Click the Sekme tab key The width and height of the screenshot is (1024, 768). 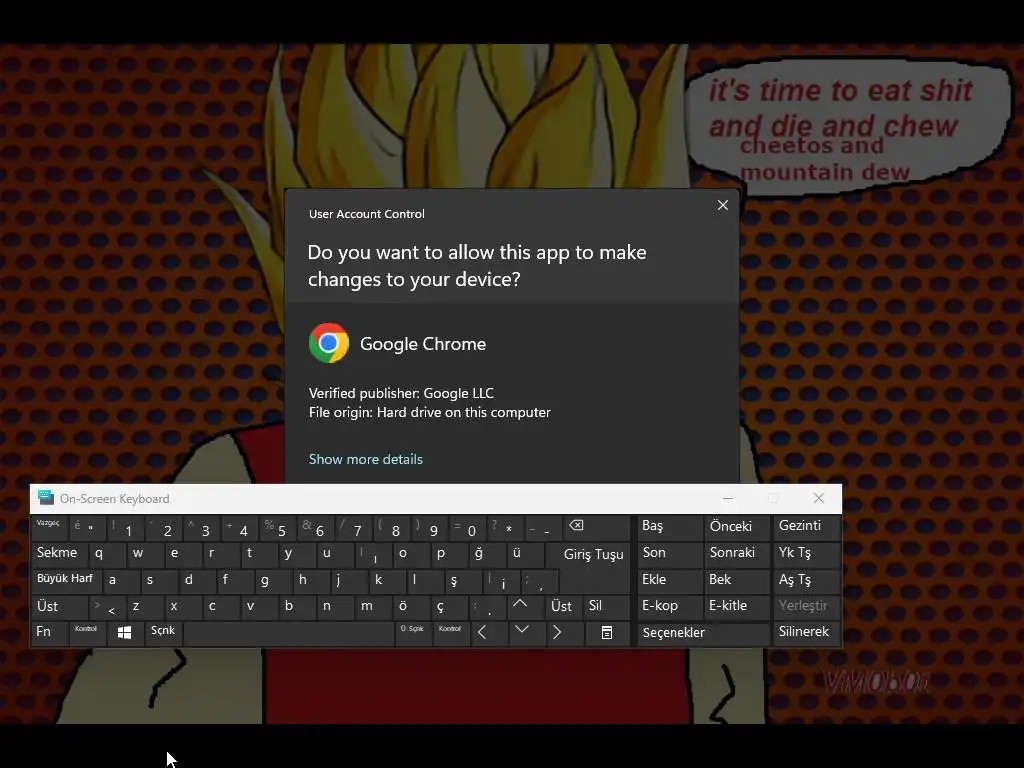[x=59, y=553]
